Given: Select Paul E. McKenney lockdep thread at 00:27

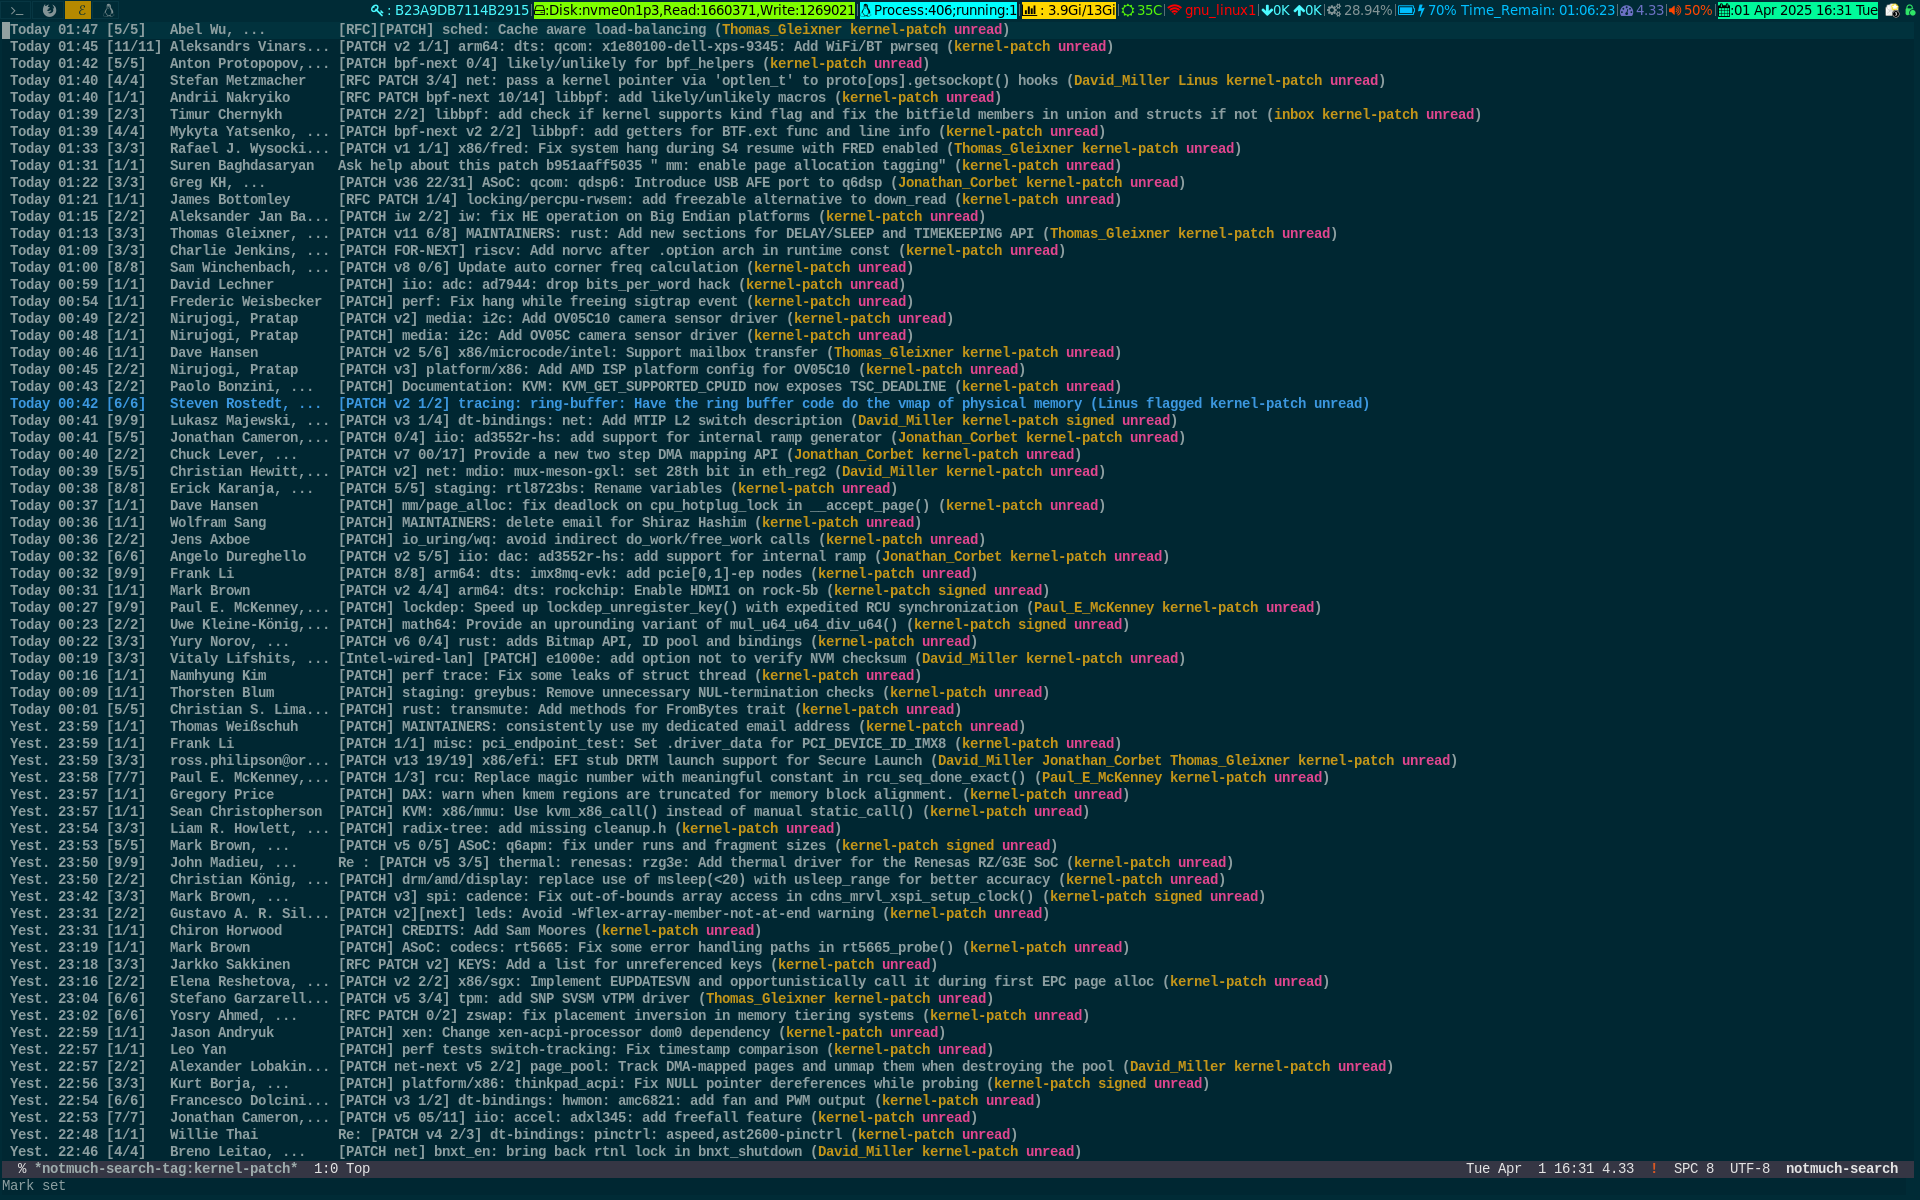Looking at the screenshot, I should (665, 607).
